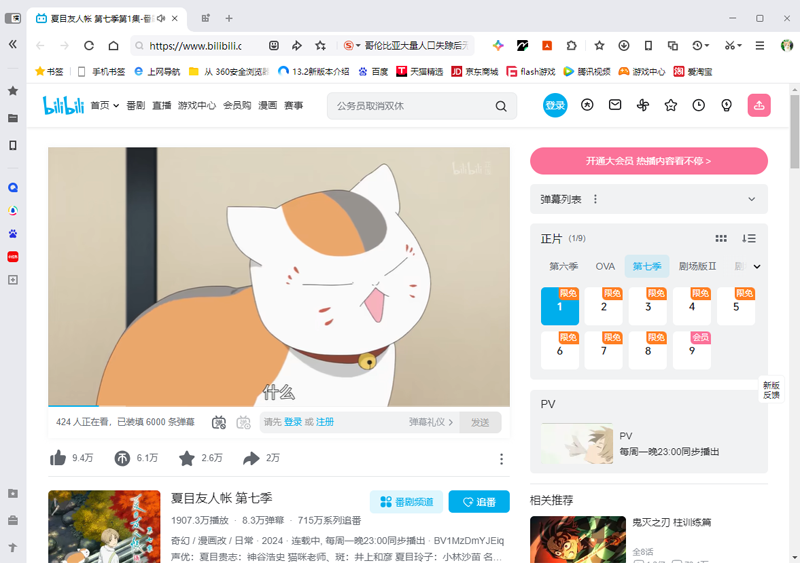The image size is (800, 563).
Task: Click the blue 登录 button
Action: coord(555,105)
